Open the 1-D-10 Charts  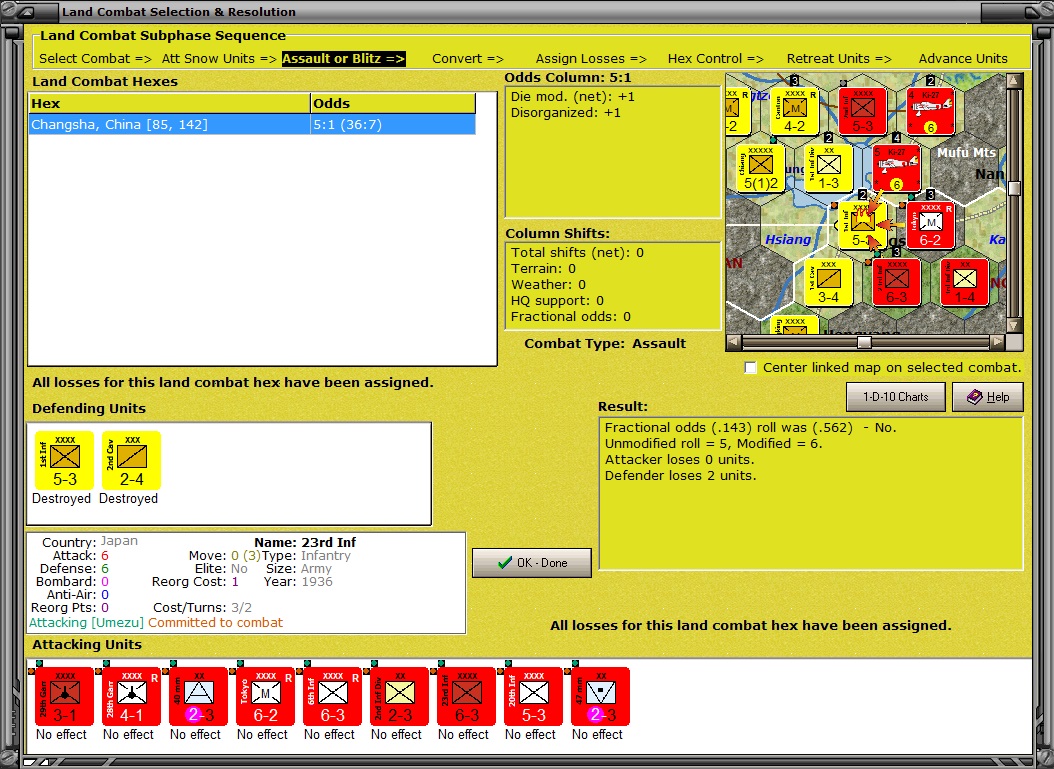coord(895,397)
